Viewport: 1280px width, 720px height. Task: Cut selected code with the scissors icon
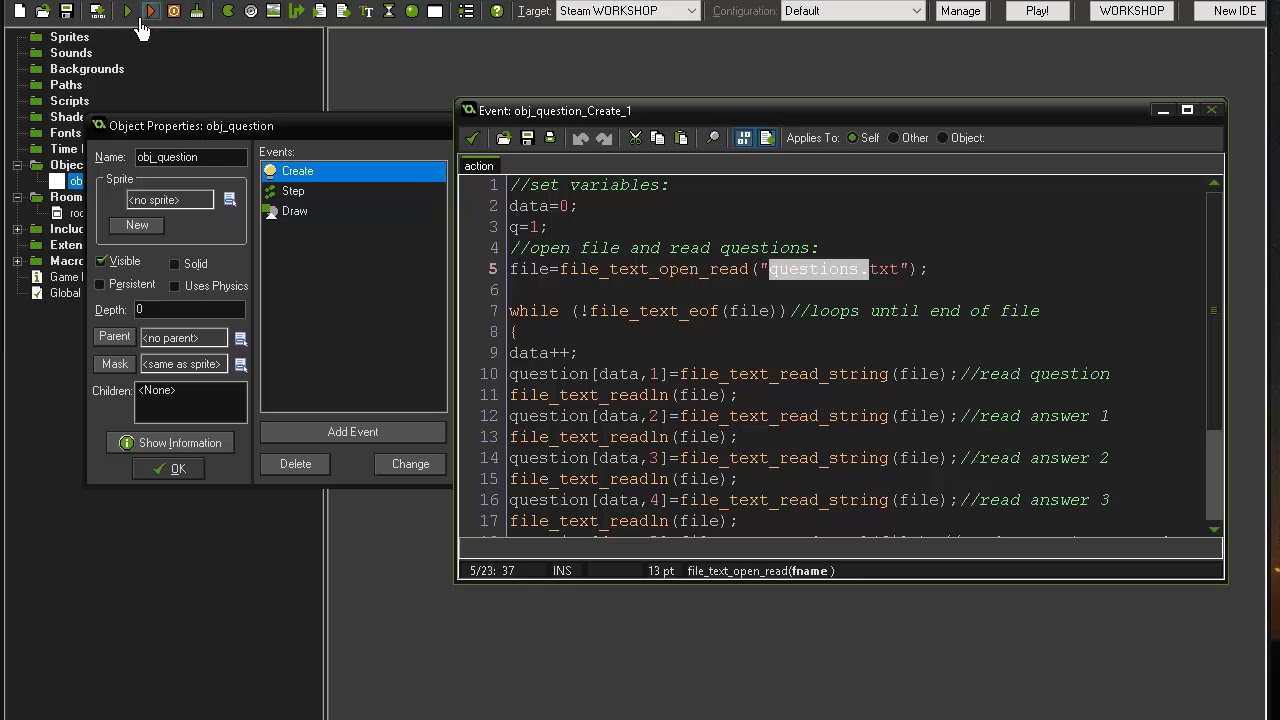635,138
